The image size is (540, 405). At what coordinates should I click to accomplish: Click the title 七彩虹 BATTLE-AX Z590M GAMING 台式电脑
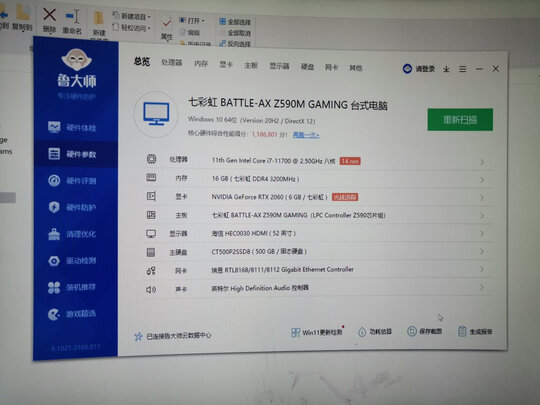(x=288, y=104)
